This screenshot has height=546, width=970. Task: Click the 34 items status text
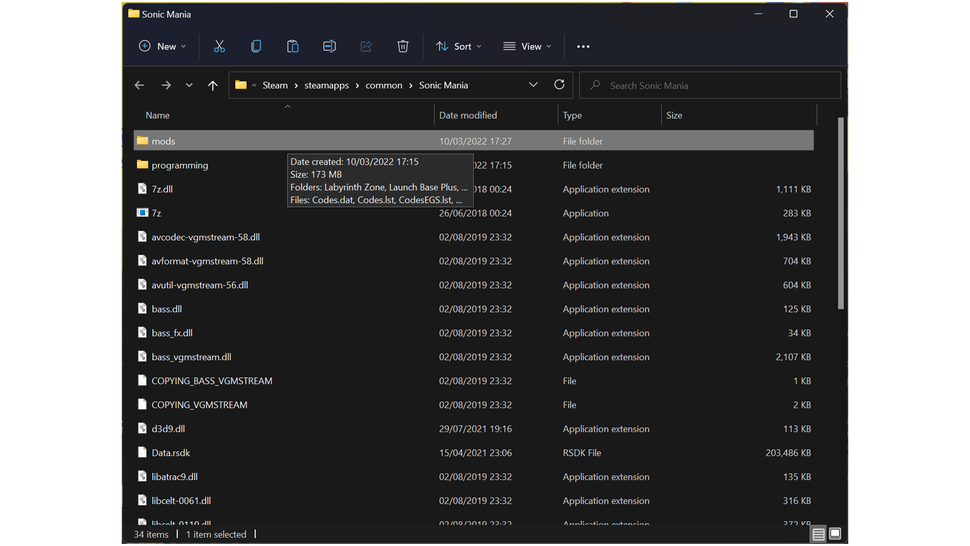(x=151, y=534)
